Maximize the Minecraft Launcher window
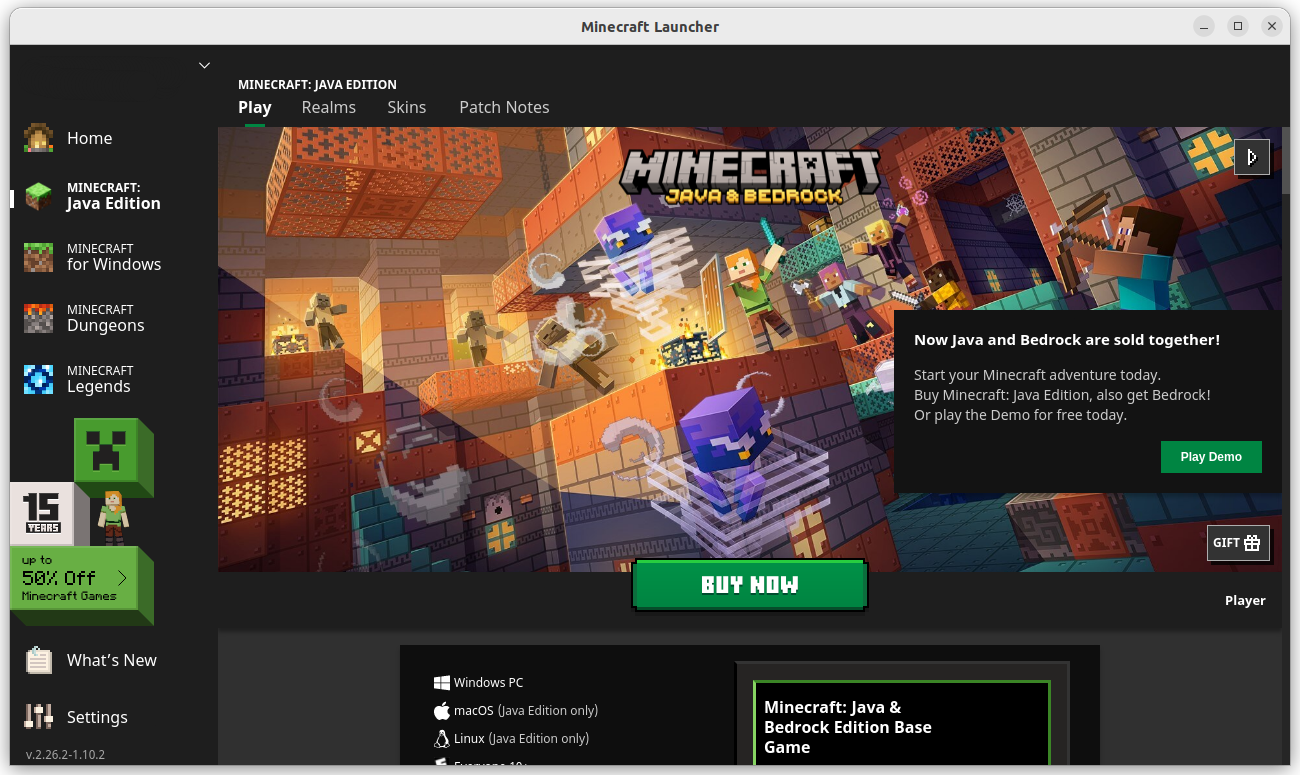The width and height of the screenshot is (1300, 775). click(1238, 26)
